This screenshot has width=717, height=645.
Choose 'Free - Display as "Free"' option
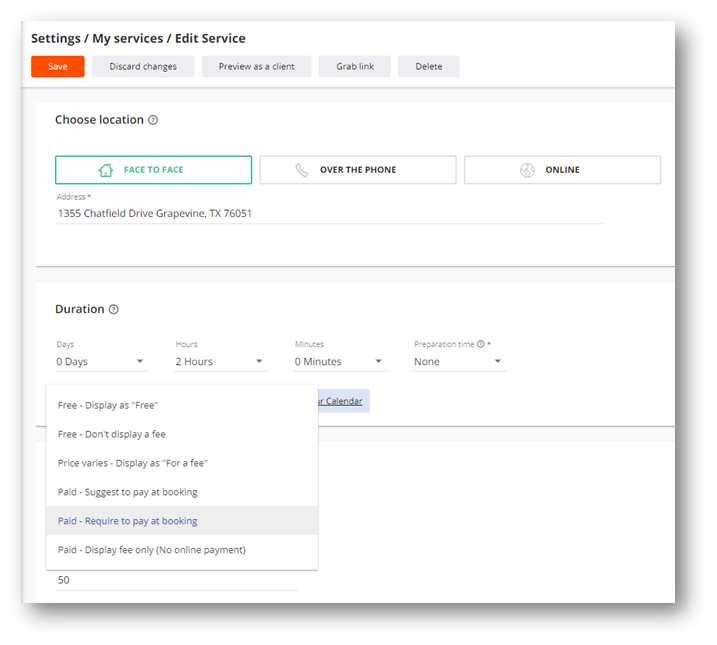pyautogui.click(x=108, y=405)
